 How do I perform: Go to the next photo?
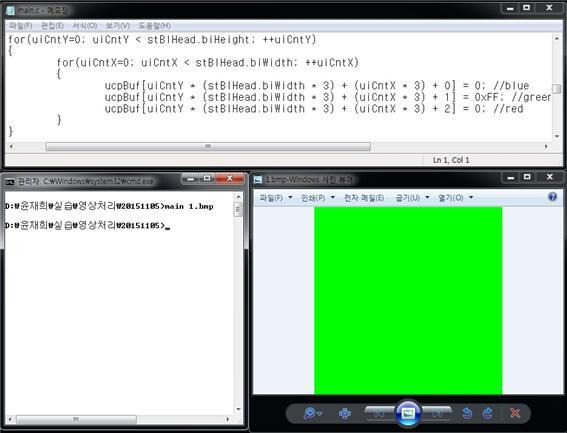click(x=437, y=413)
